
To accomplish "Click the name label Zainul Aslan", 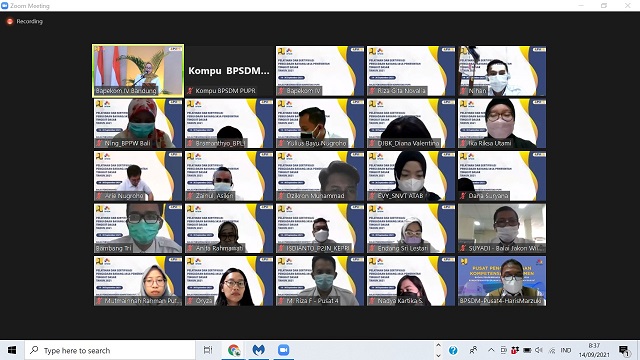I will click(214, 196).
